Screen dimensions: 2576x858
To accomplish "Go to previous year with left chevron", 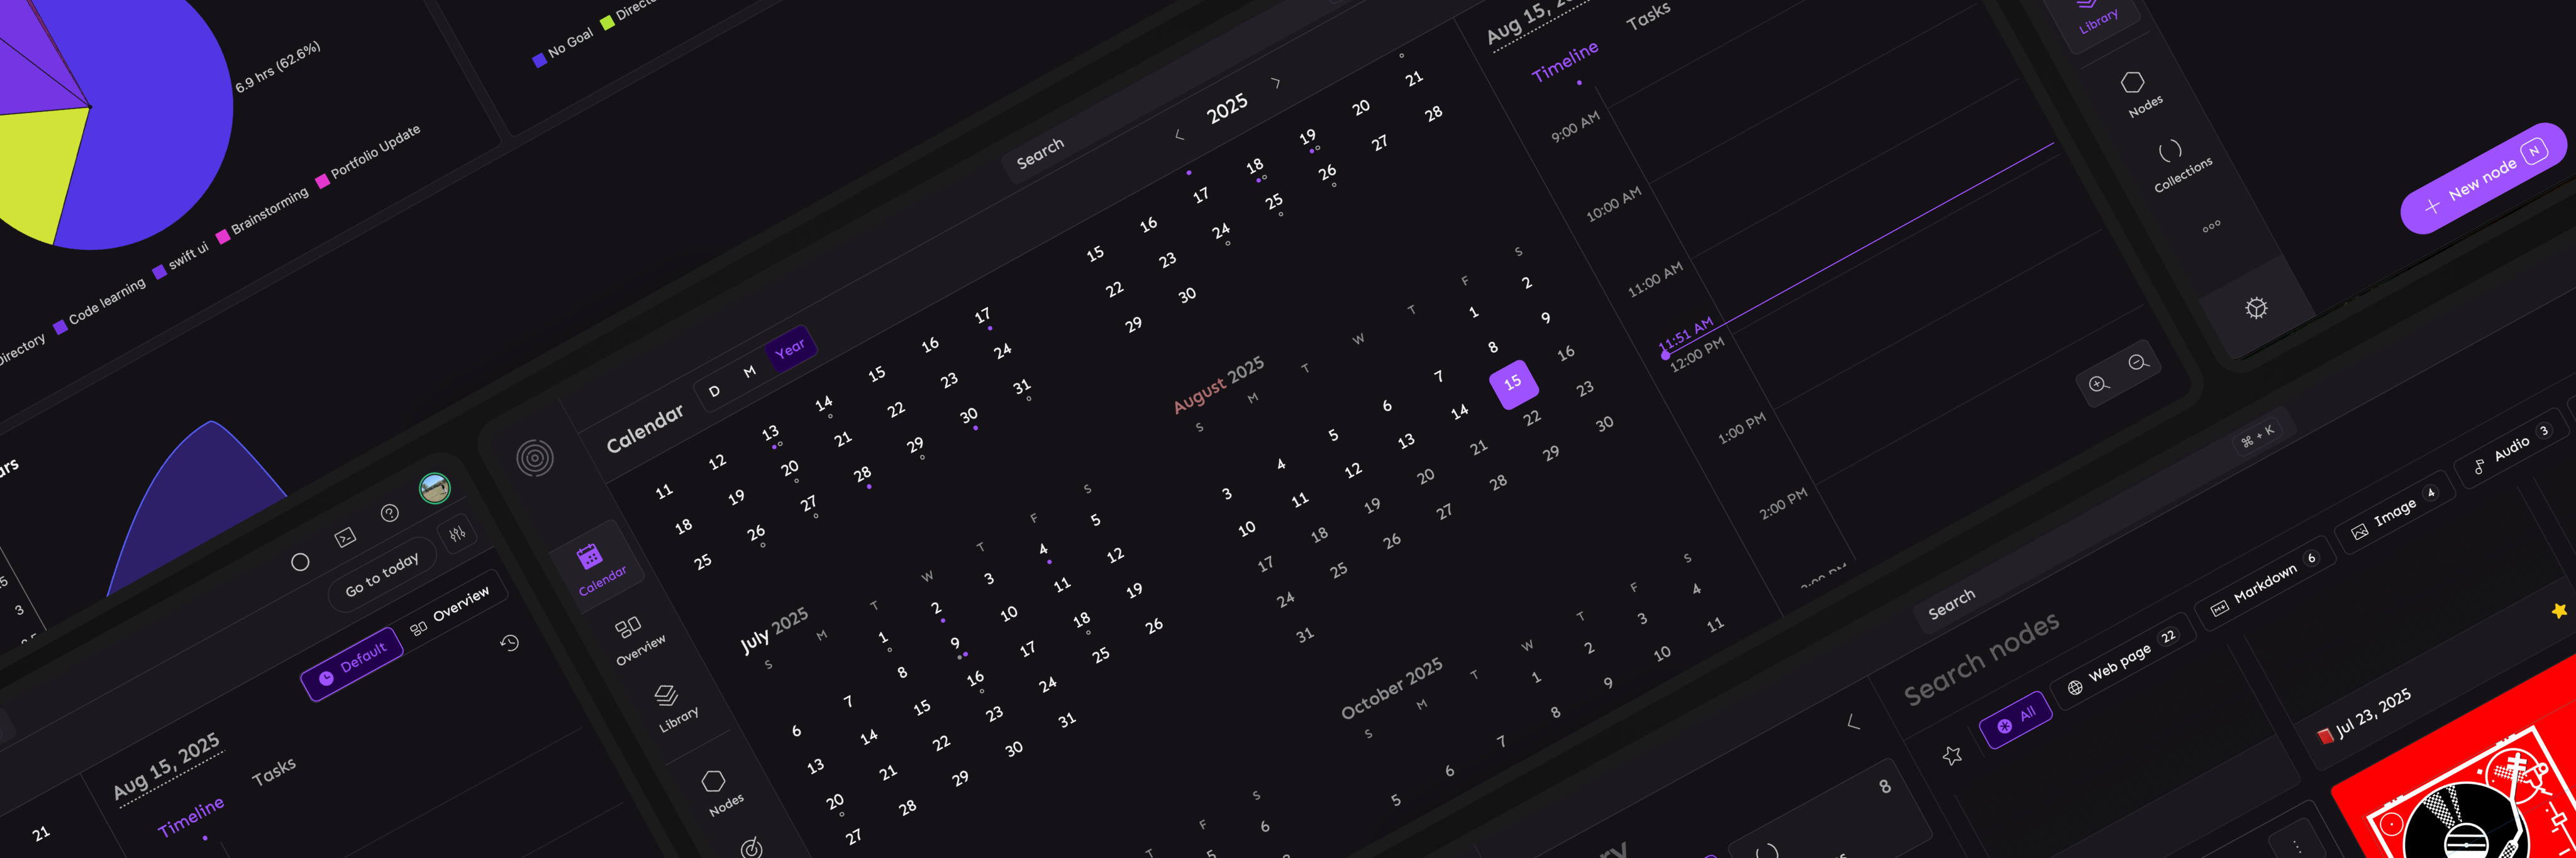I will coord(1180,135).
